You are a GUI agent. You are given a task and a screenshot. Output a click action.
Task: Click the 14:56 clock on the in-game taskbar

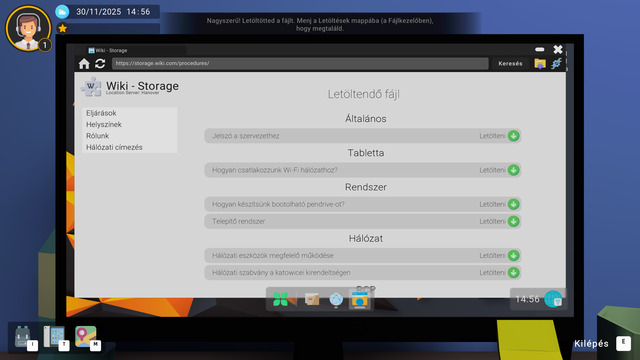(x=527, y=299)
